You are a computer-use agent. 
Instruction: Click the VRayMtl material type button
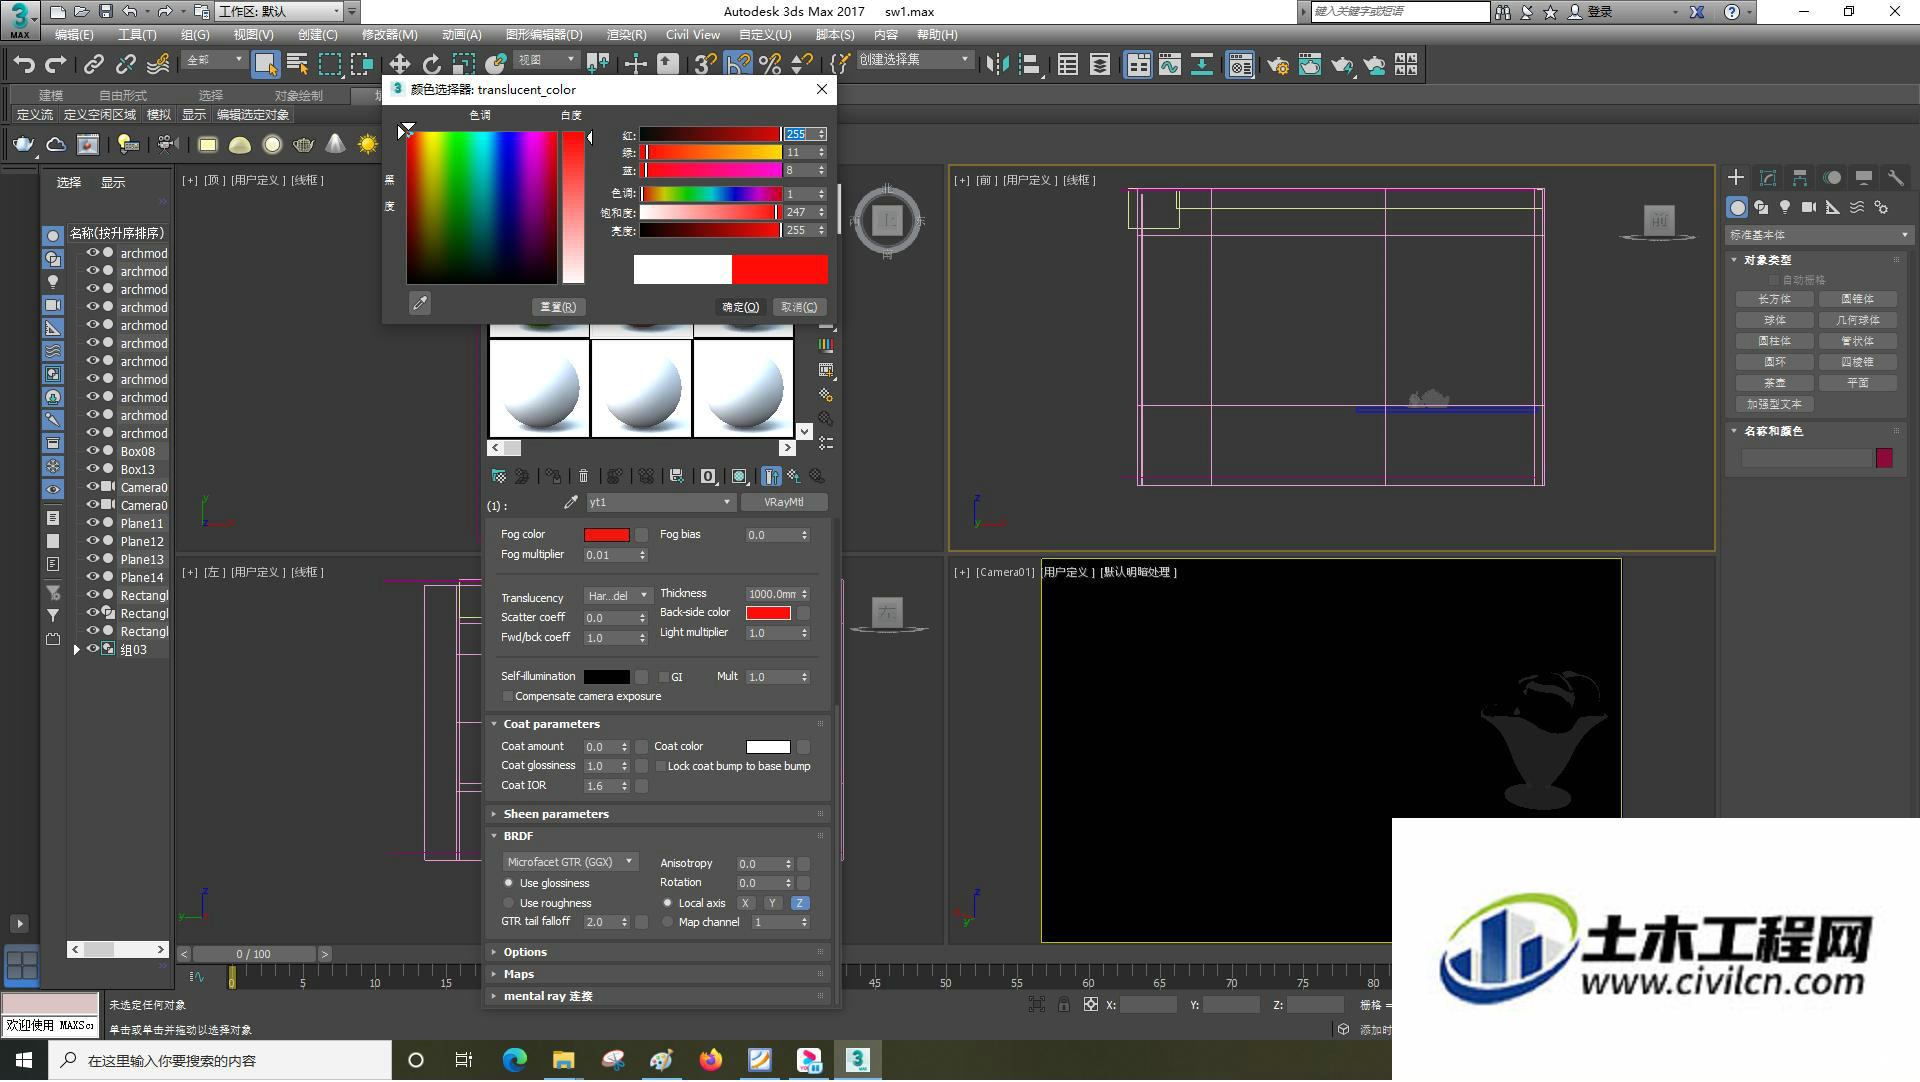784,502
